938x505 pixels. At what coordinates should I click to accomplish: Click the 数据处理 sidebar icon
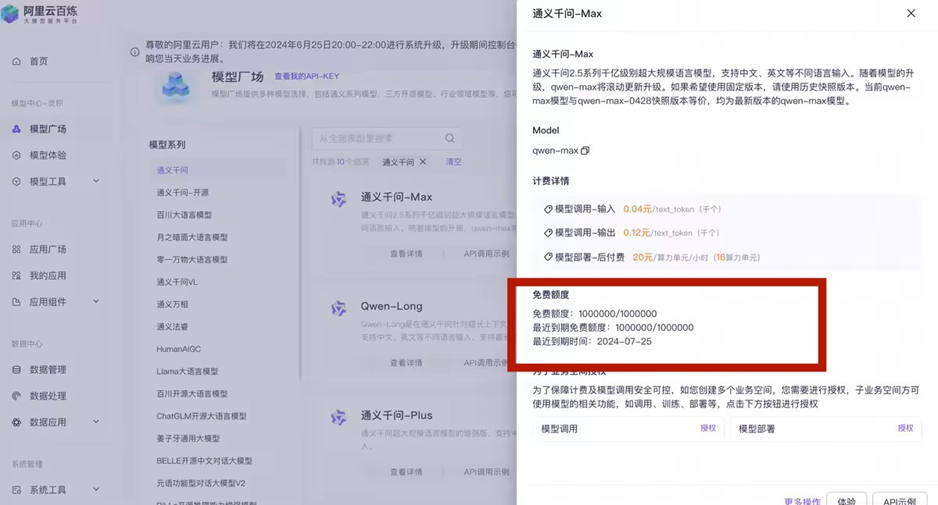coord(16,396)
